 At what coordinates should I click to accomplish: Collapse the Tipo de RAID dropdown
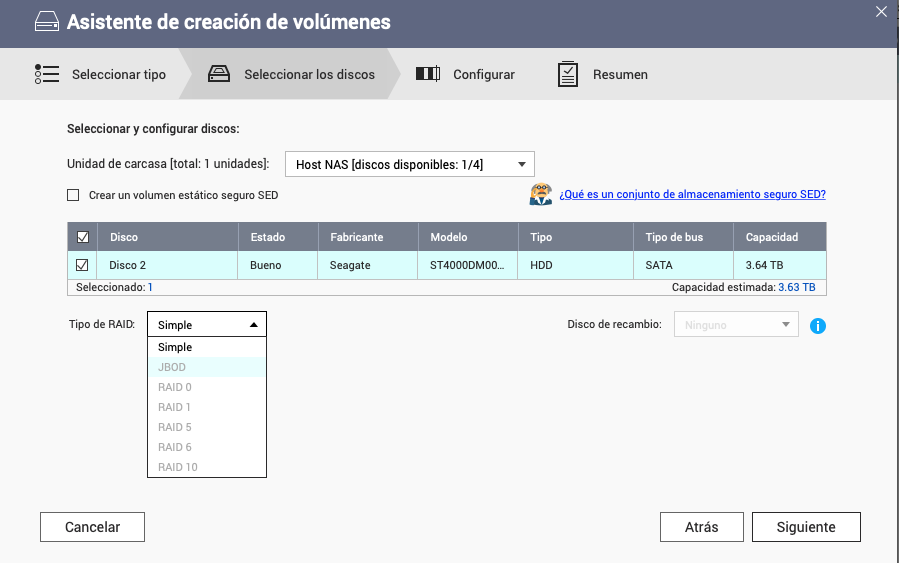207,325
